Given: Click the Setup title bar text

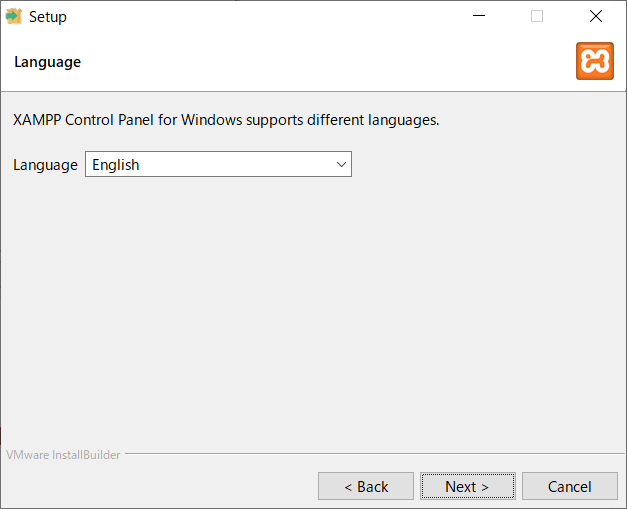Looking at the screenshot, I should point(48,17).
